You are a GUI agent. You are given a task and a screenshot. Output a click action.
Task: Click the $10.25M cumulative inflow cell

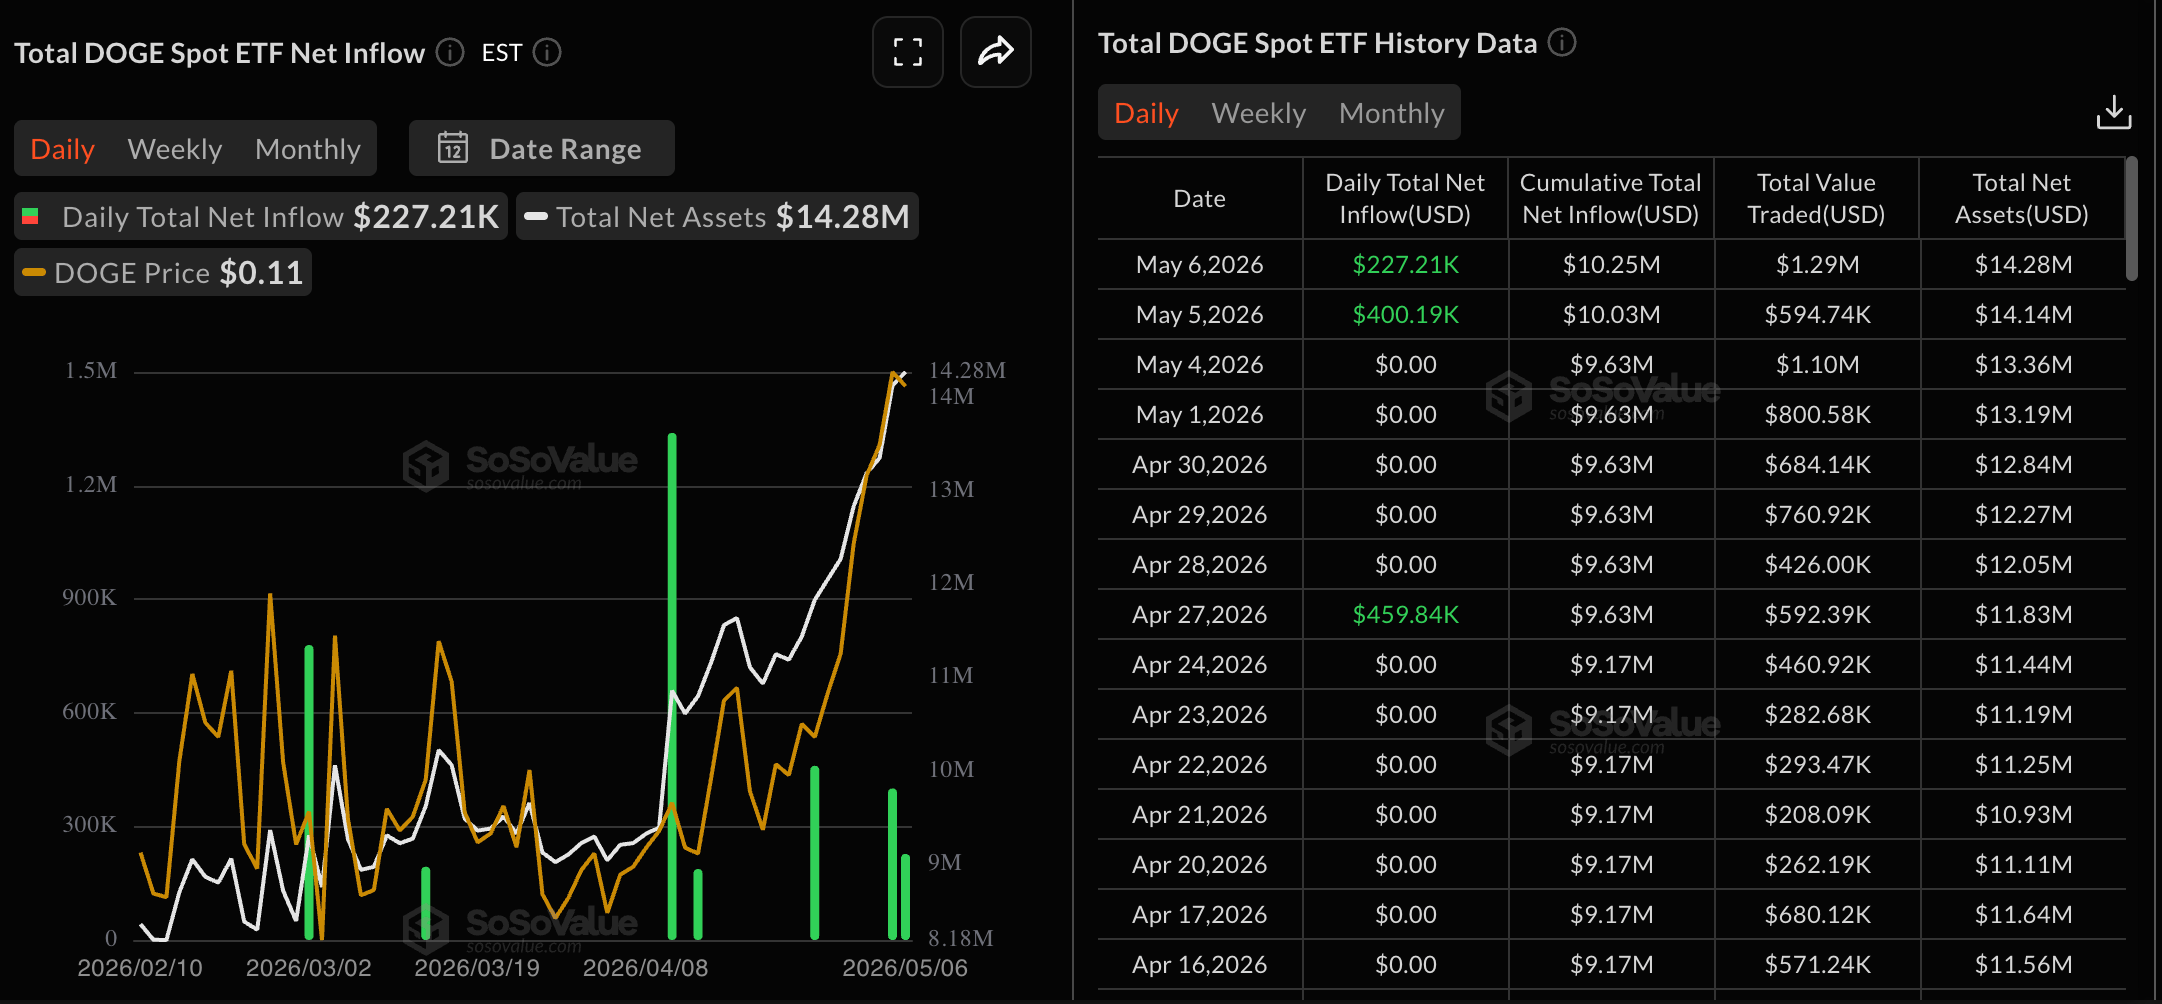click(1611, 265)
